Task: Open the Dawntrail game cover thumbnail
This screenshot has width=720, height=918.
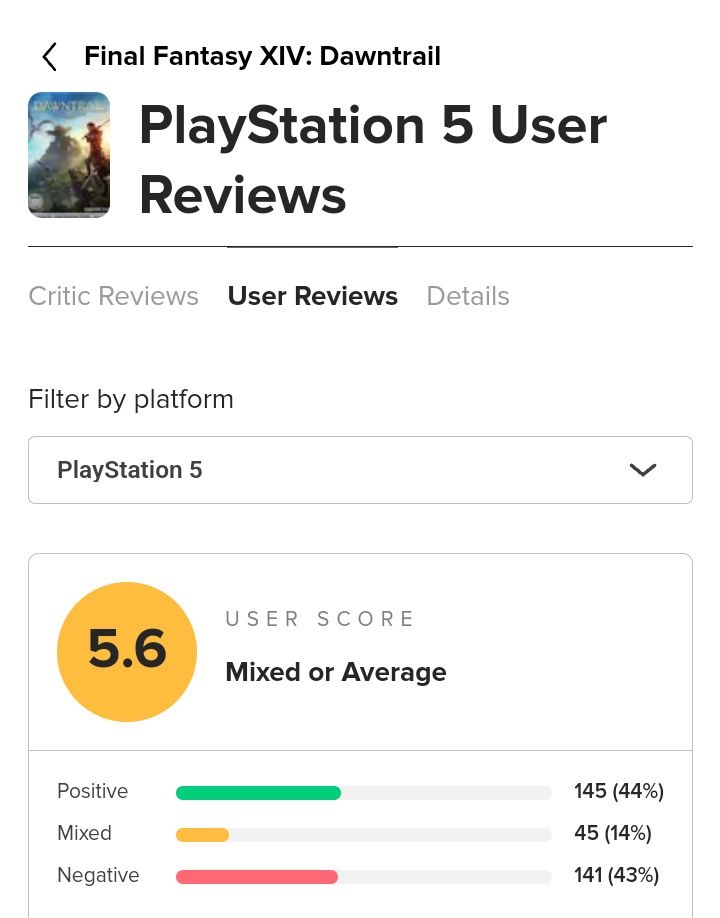Action: click(69, 155)
